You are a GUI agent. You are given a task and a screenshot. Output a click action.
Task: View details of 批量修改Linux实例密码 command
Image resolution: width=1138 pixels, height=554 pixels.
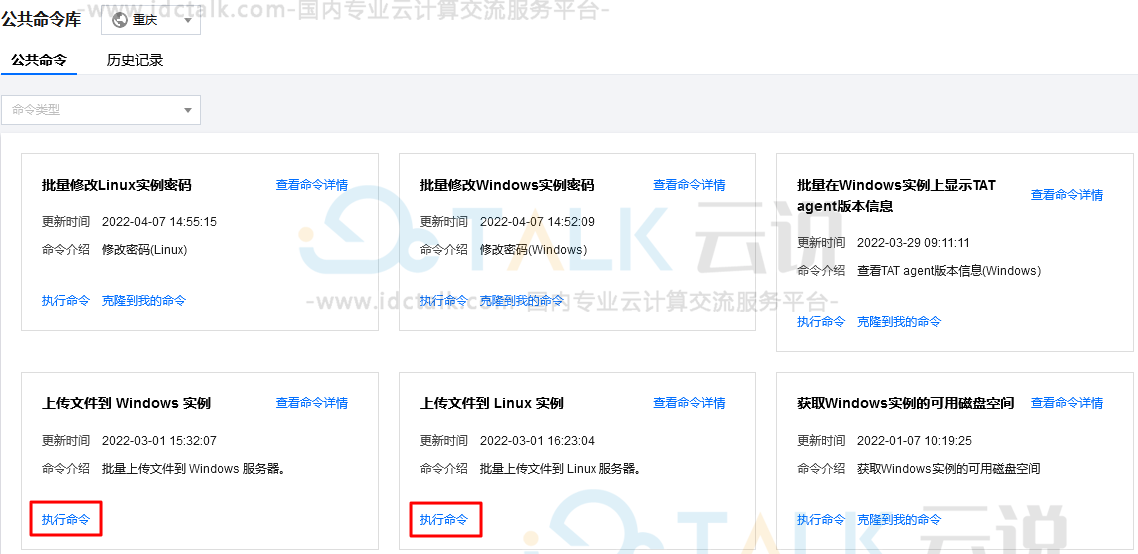click(x=311, y=185)
